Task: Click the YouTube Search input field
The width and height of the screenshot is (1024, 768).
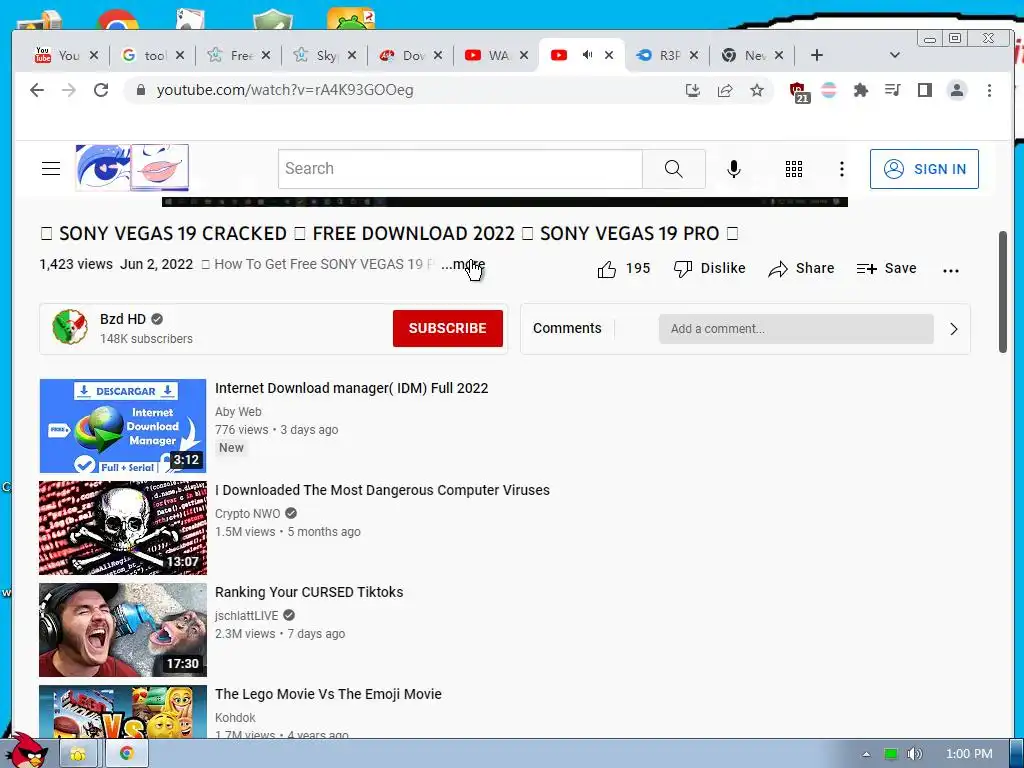Action: point(460,168)
